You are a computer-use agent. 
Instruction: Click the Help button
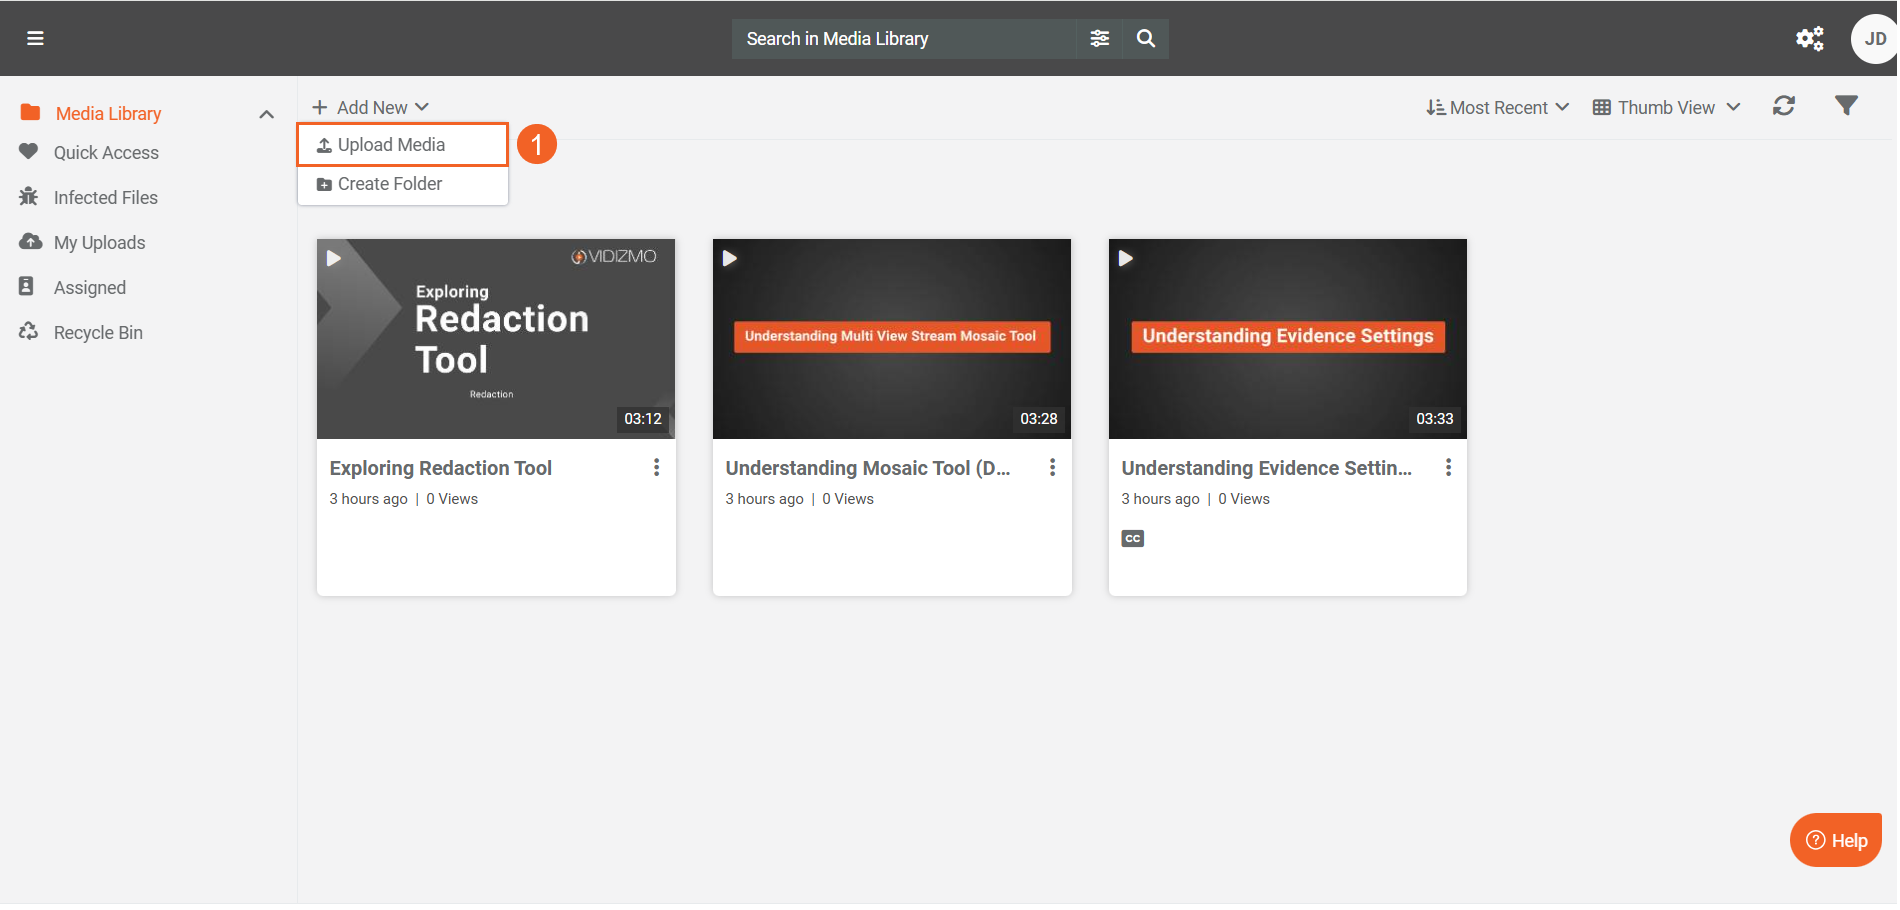coord(1835,840)
